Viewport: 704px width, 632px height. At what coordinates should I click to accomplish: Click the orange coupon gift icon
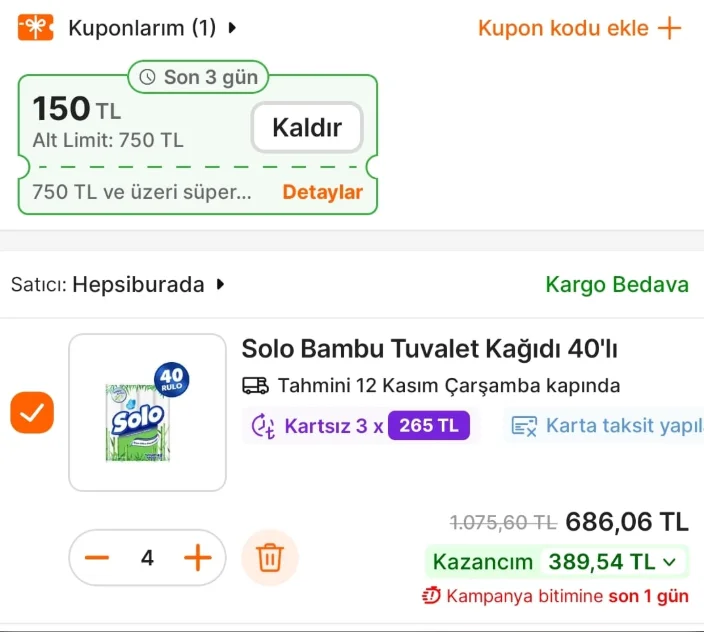36,28
